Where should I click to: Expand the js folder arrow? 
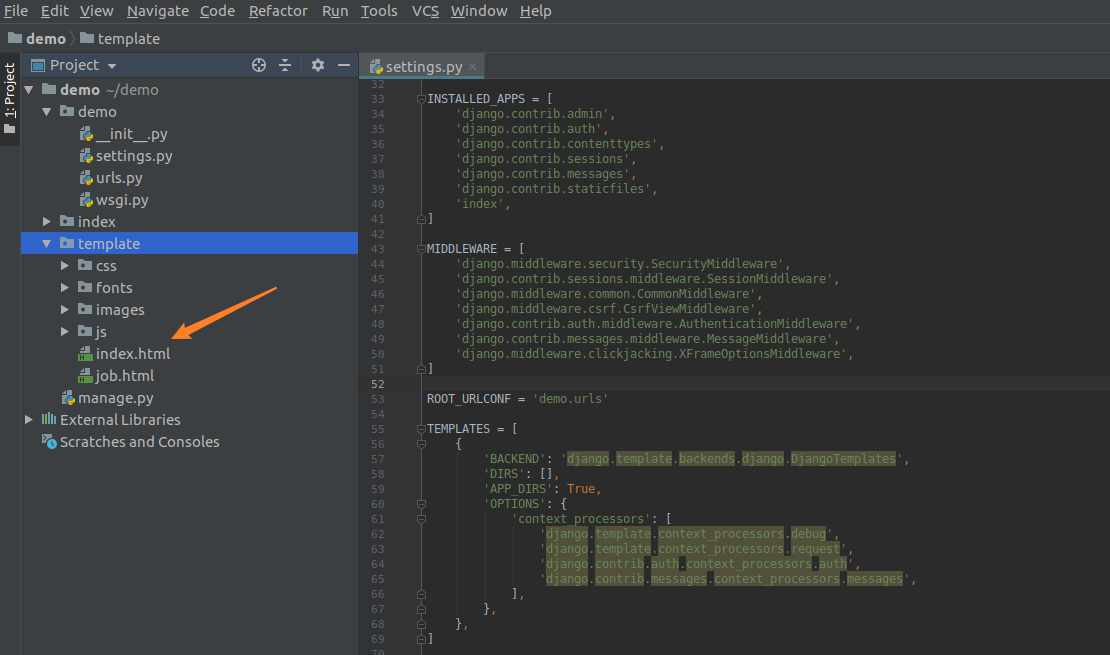tap(64, 331)
